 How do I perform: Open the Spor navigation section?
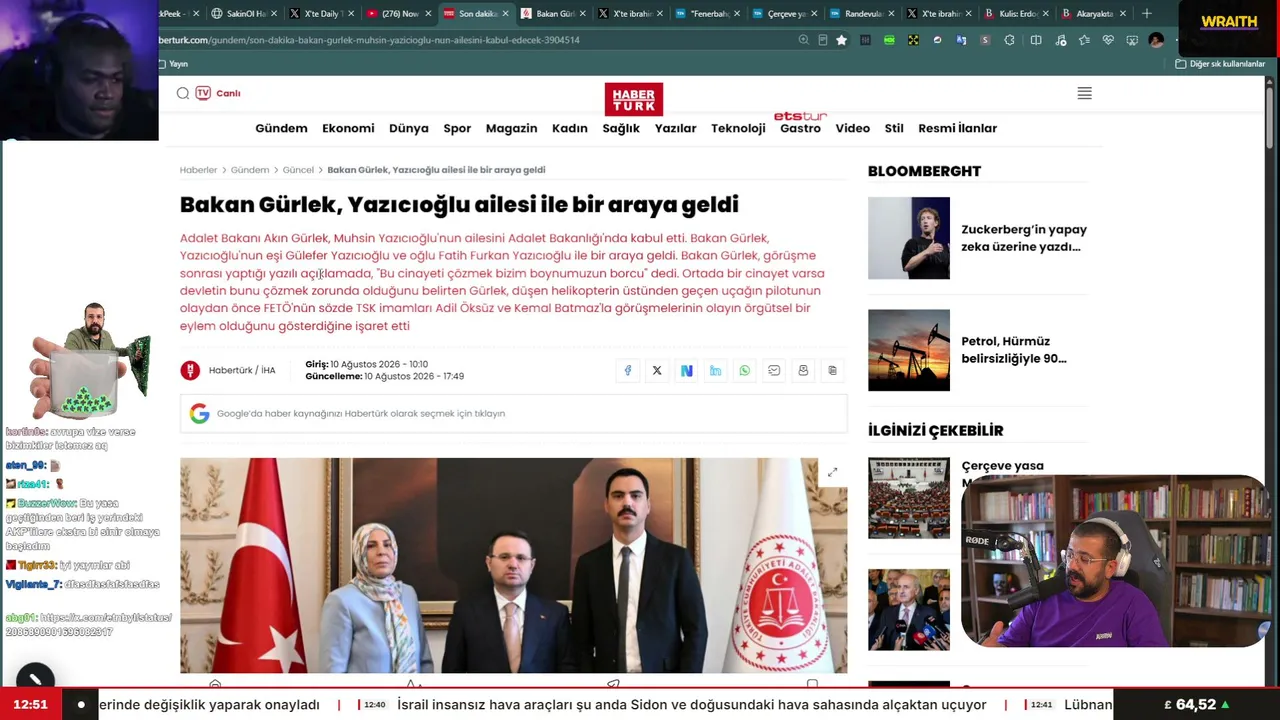click(457, 128)
